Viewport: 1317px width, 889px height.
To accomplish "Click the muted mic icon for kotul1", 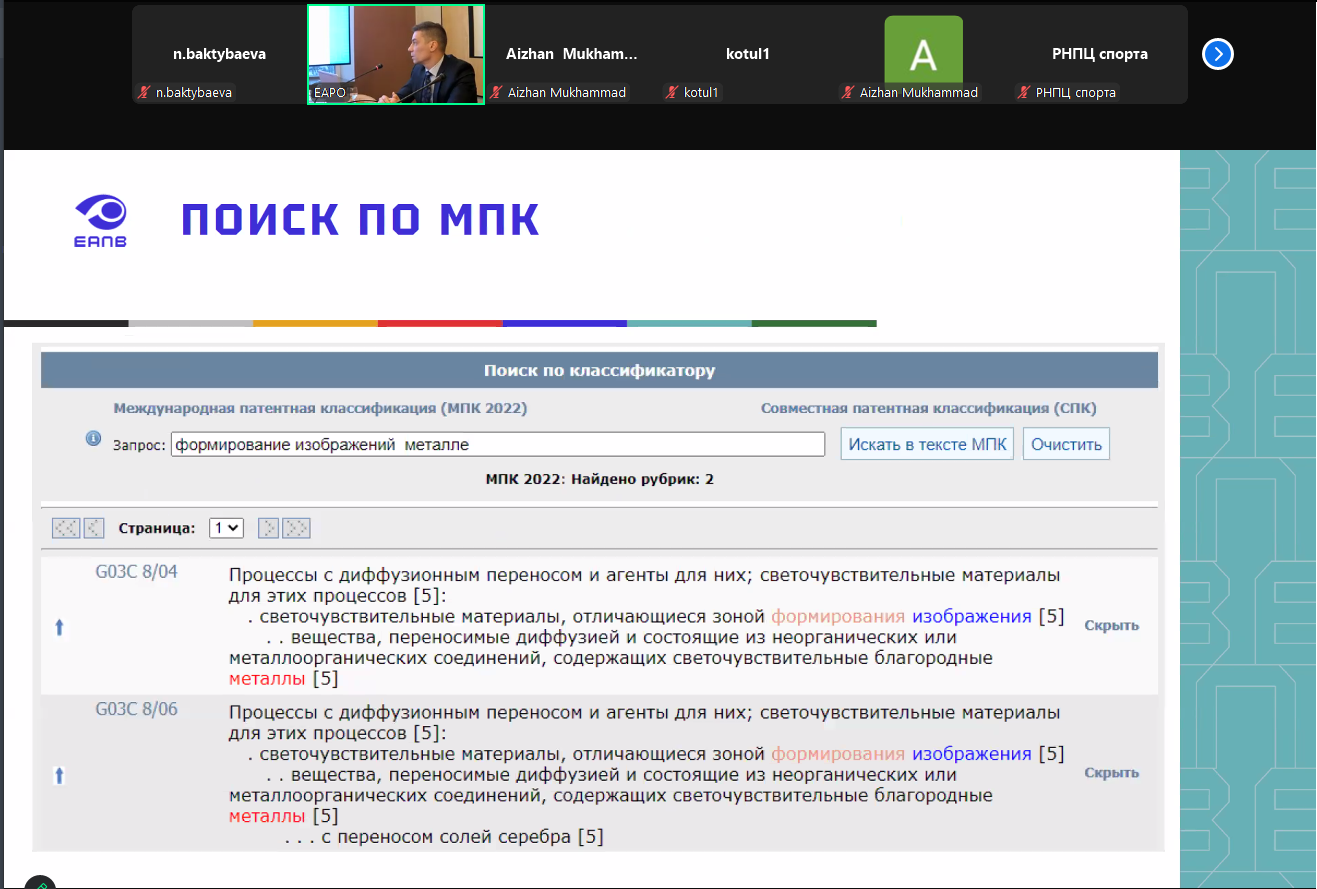I will (x=673, y=93).
